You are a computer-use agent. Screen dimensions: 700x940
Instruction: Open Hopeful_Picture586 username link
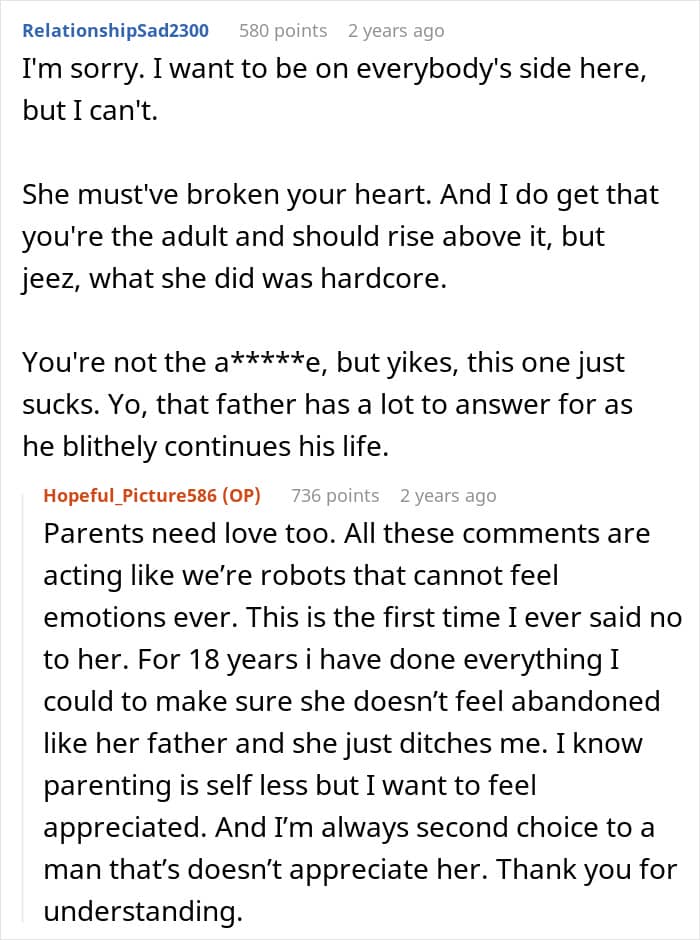[130, 496]
